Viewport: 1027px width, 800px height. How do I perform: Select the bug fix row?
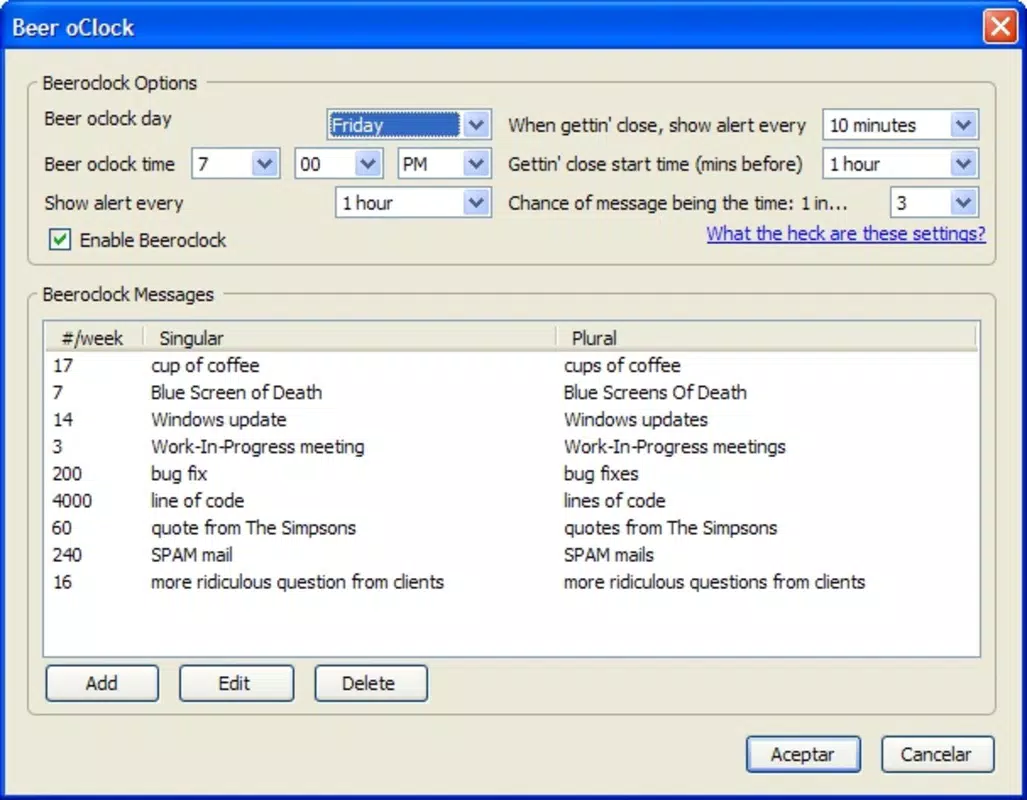(x=512, y=474)
